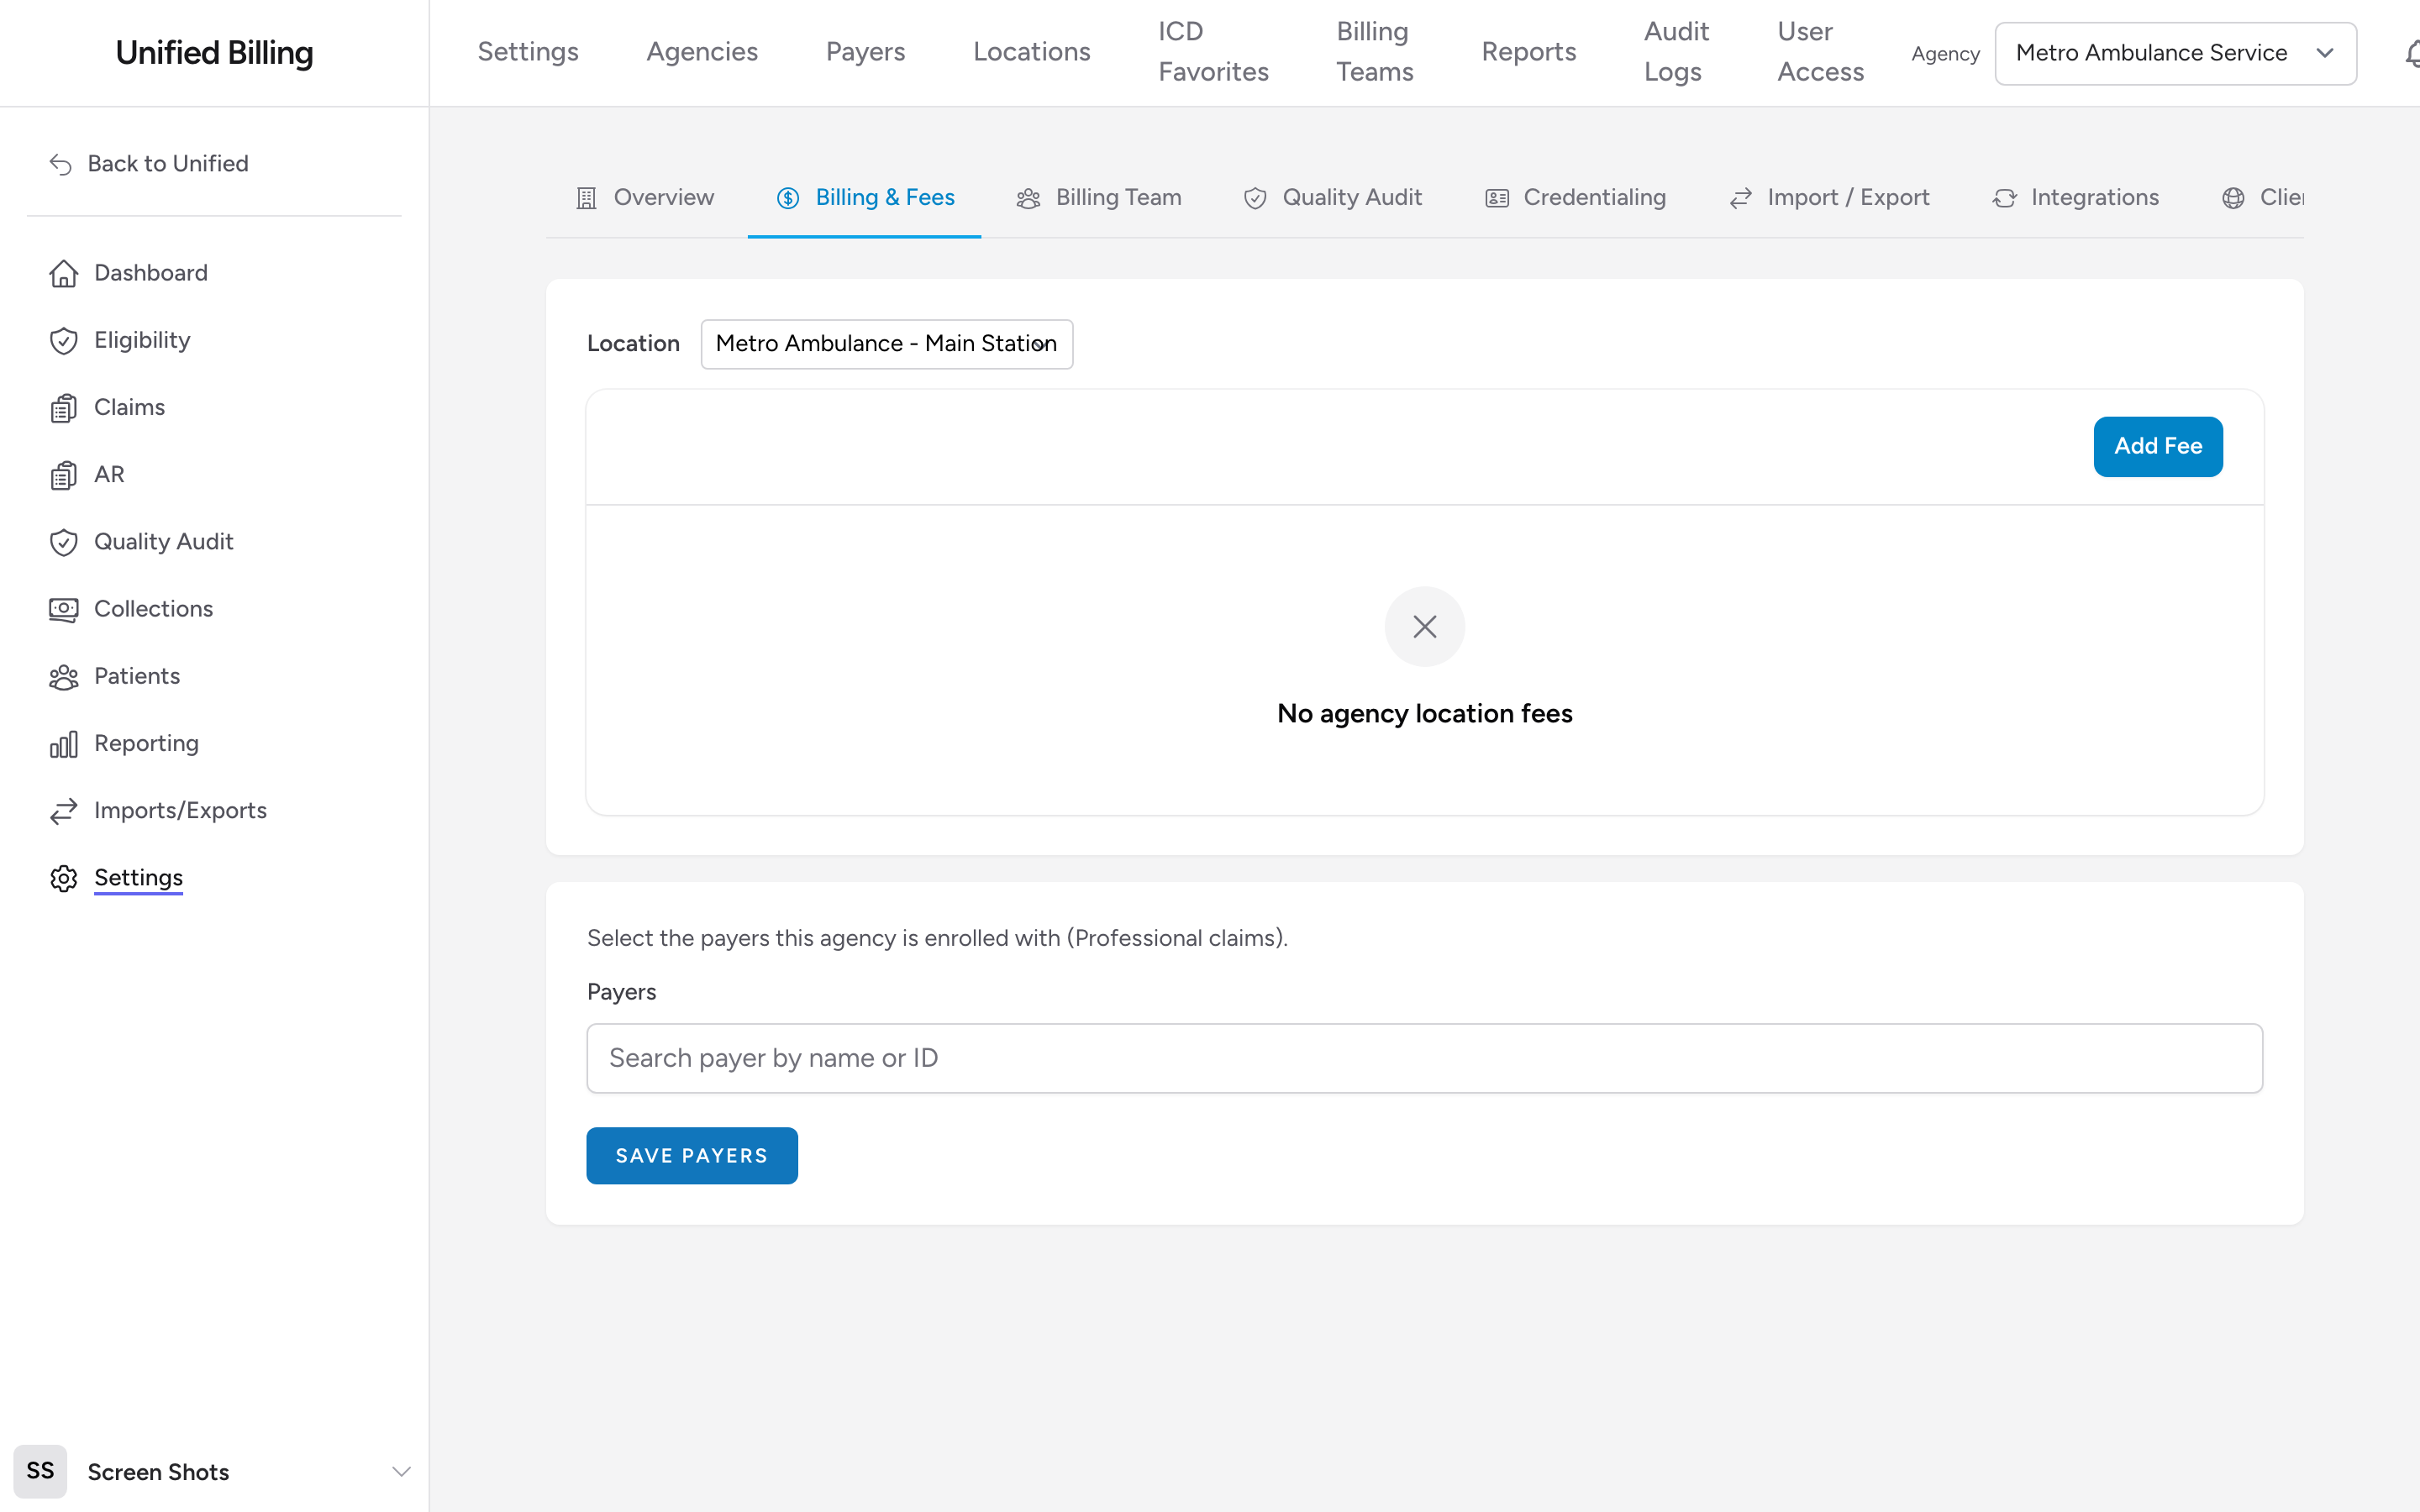This screenshot has height=1512, width=2420.
Task: Click the Reporting bar chart icon
Action: [x=64, y=744]
